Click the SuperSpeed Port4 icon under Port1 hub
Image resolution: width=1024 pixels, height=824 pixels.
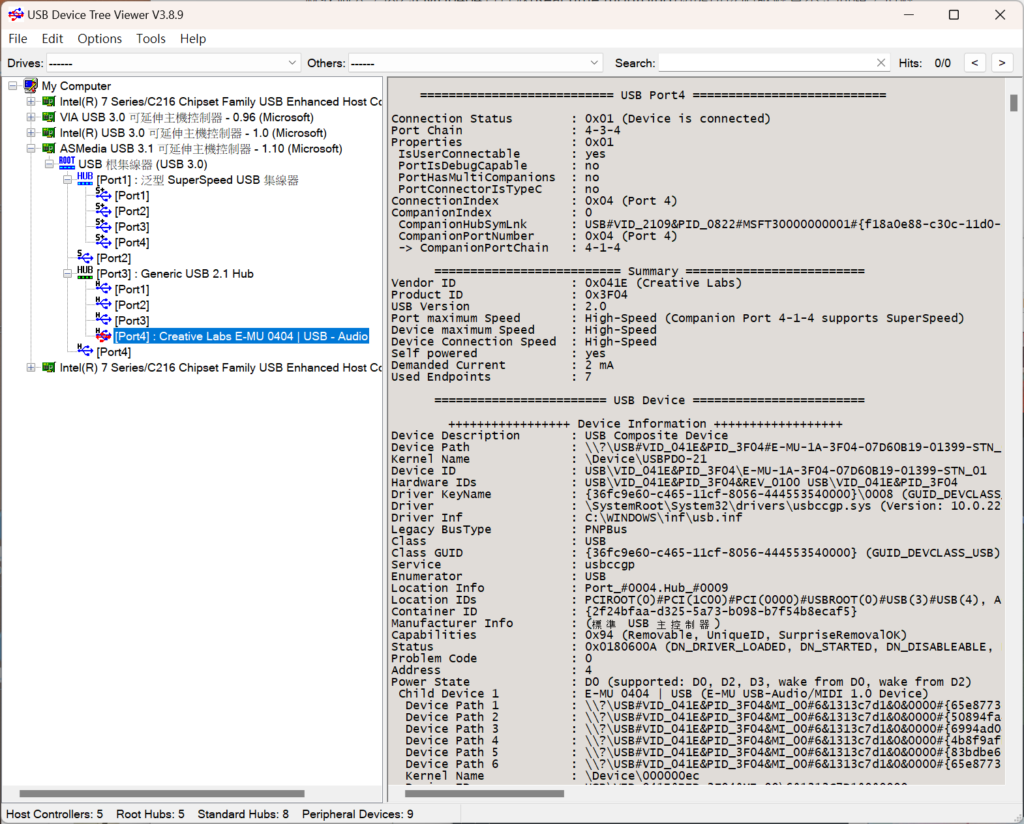[103, 242]
